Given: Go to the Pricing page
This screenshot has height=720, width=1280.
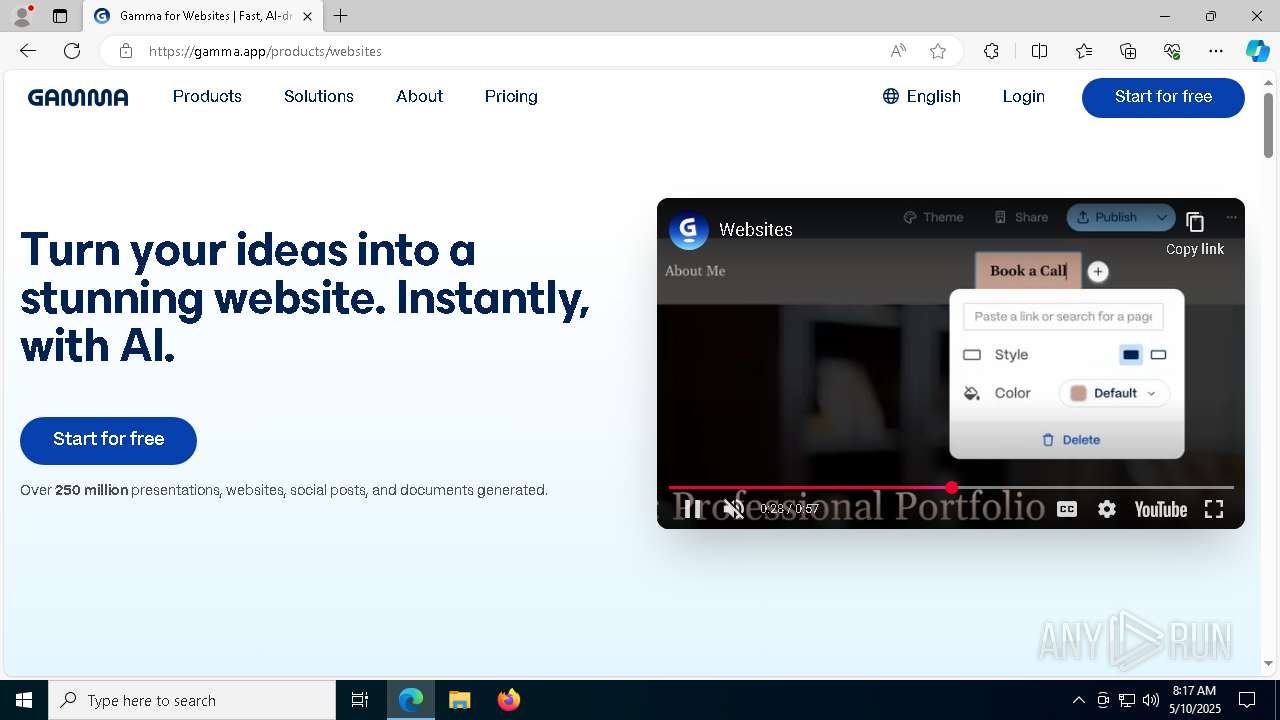Looking at the screenshot, I should (511, 97).
